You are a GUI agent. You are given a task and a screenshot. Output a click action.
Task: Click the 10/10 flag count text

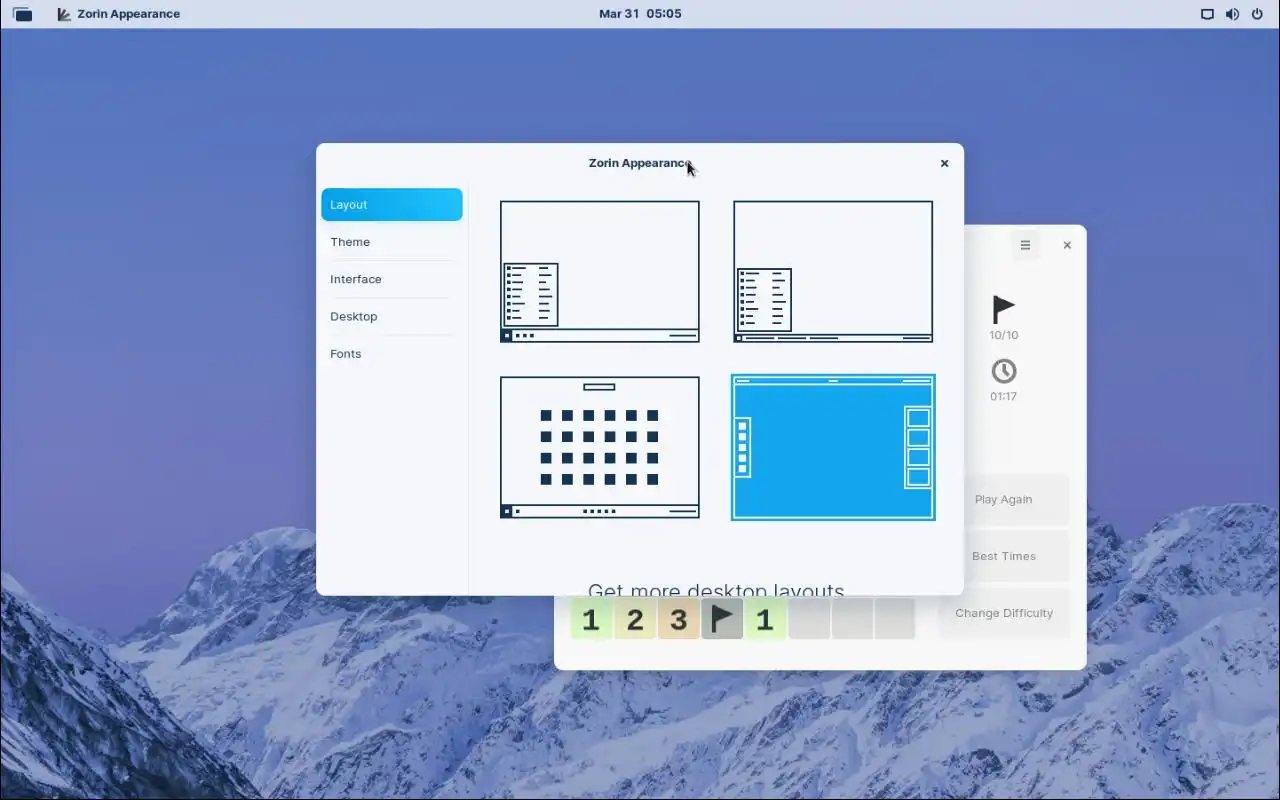(1004, 335)
